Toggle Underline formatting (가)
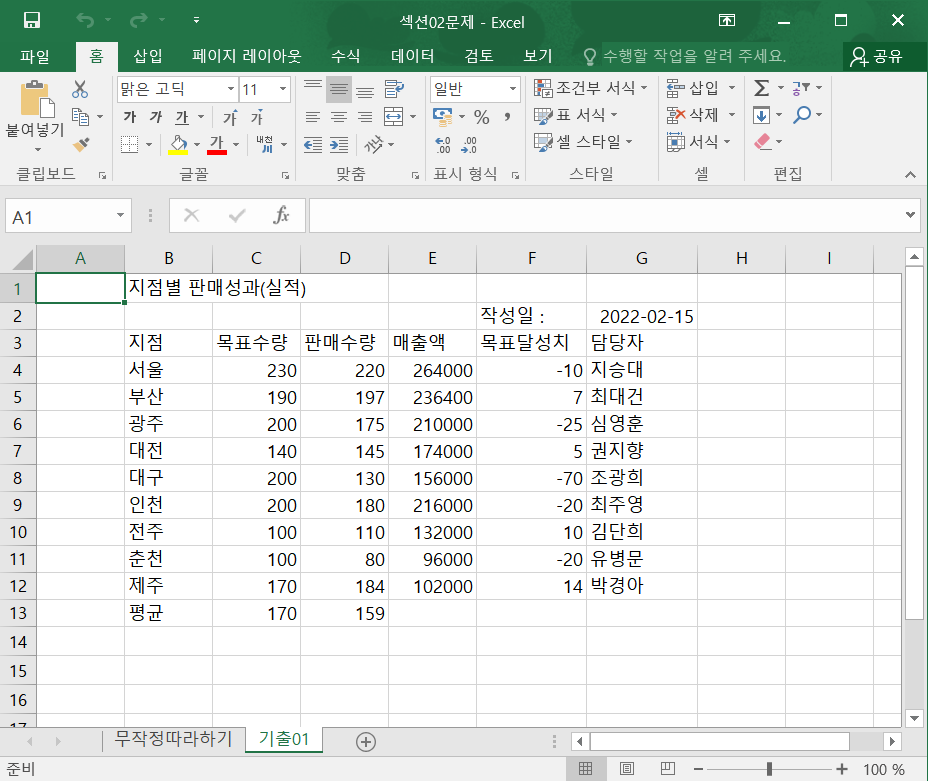928x781 pixels. tap(182, 117)
